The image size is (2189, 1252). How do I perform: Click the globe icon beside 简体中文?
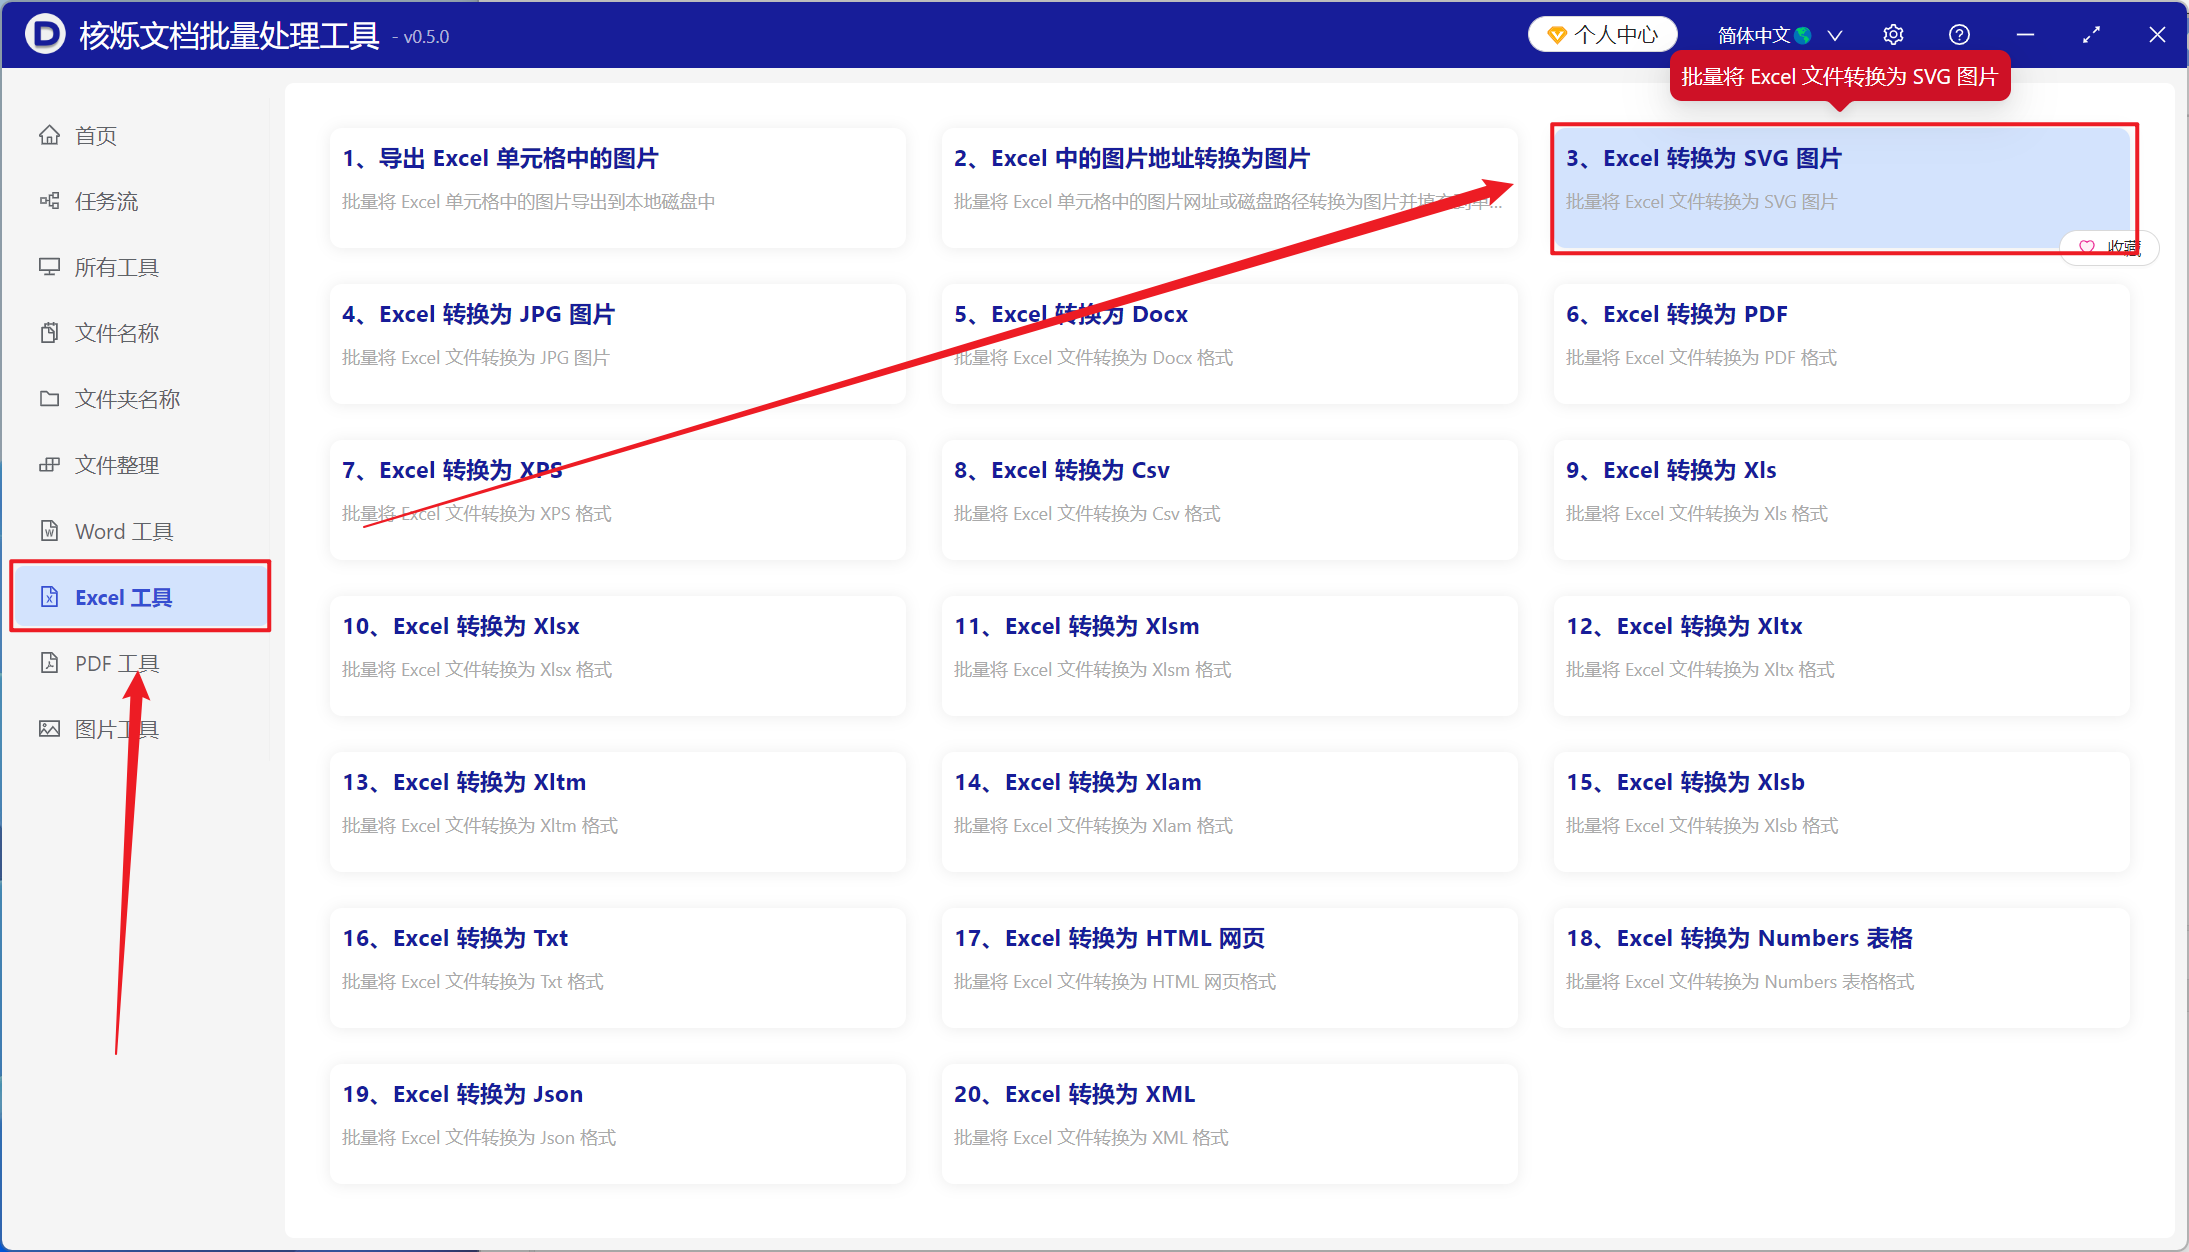click(1803, 36)
